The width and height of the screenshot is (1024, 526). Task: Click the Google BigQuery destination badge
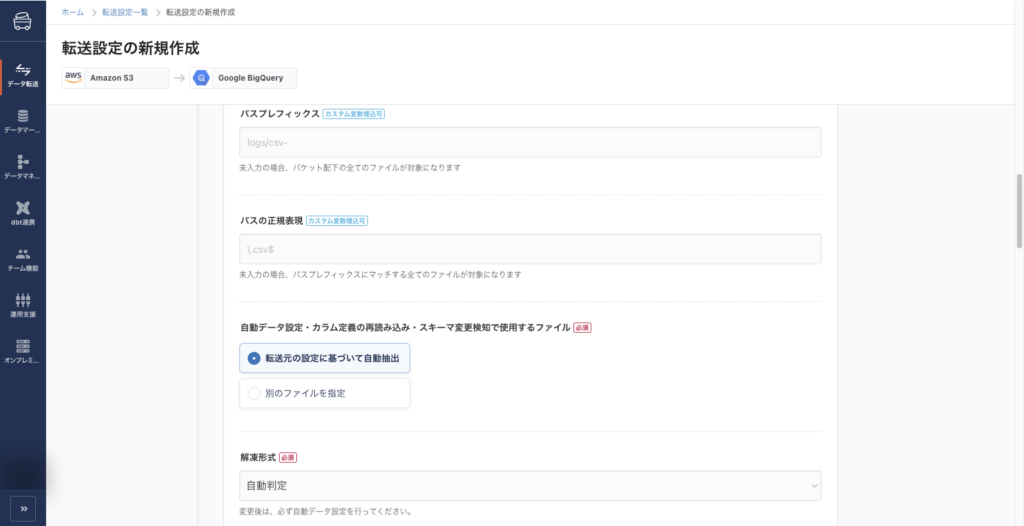tap(243, 77)
